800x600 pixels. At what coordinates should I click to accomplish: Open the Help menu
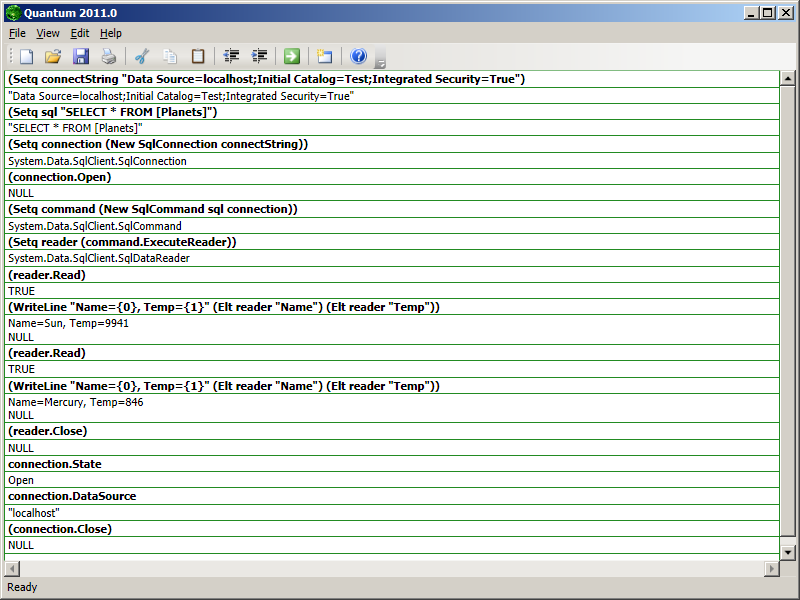(x=111, y=33)
